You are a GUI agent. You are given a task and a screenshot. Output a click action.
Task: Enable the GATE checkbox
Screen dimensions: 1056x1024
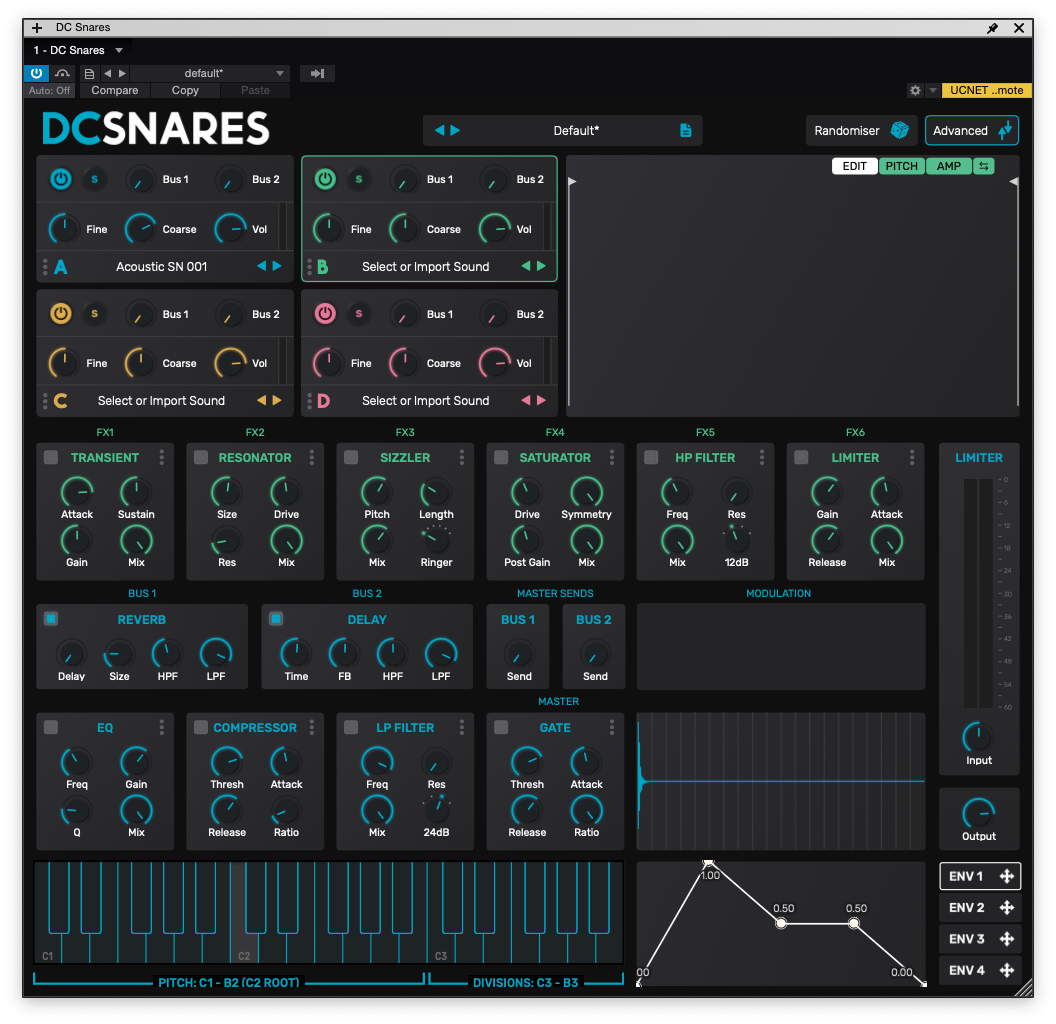click(501, 728)
